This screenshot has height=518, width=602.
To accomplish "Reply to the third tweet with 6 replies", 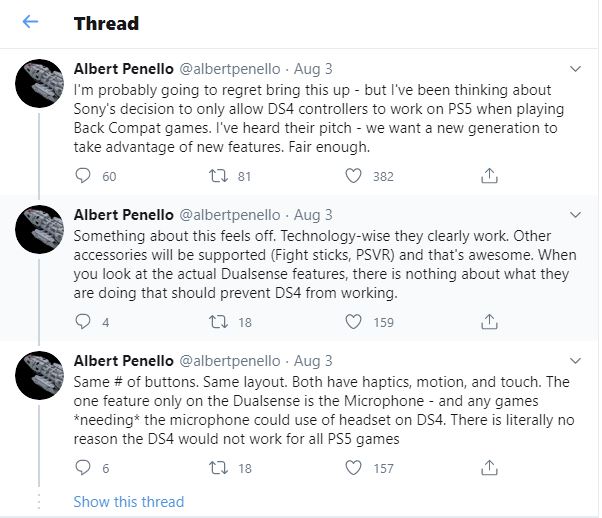I will pyautogui.click(x=83, y=468).
